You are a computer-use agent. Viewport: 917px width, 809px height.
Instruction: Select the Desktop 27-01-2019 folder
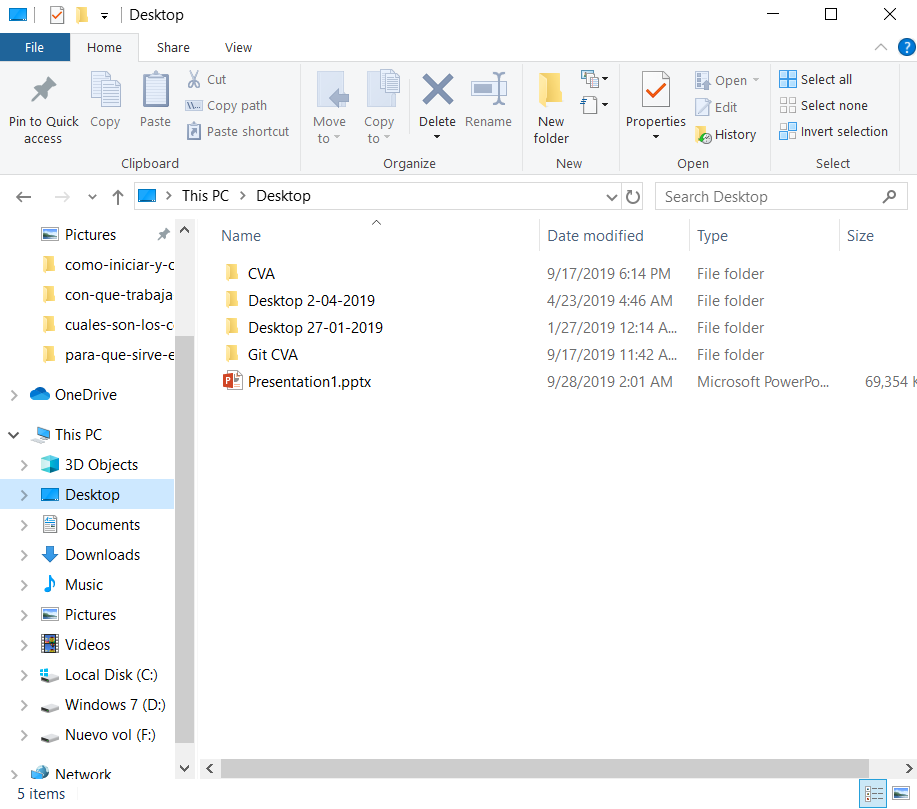point(315,328)
